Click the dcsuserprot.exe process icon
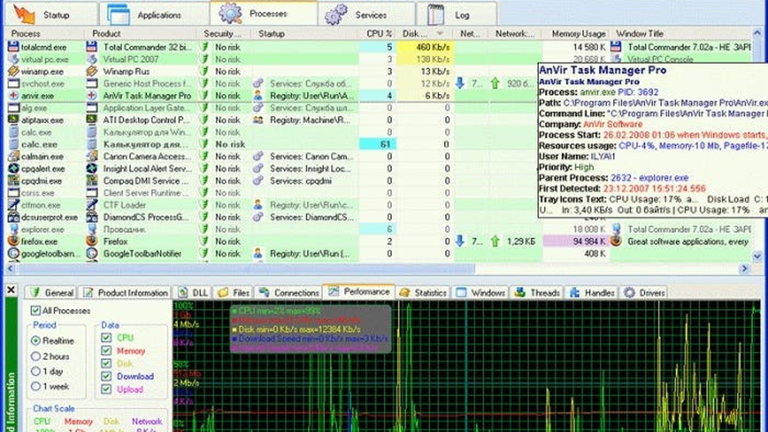The height and width of the screenshot is (432, 768). (13, 217)
